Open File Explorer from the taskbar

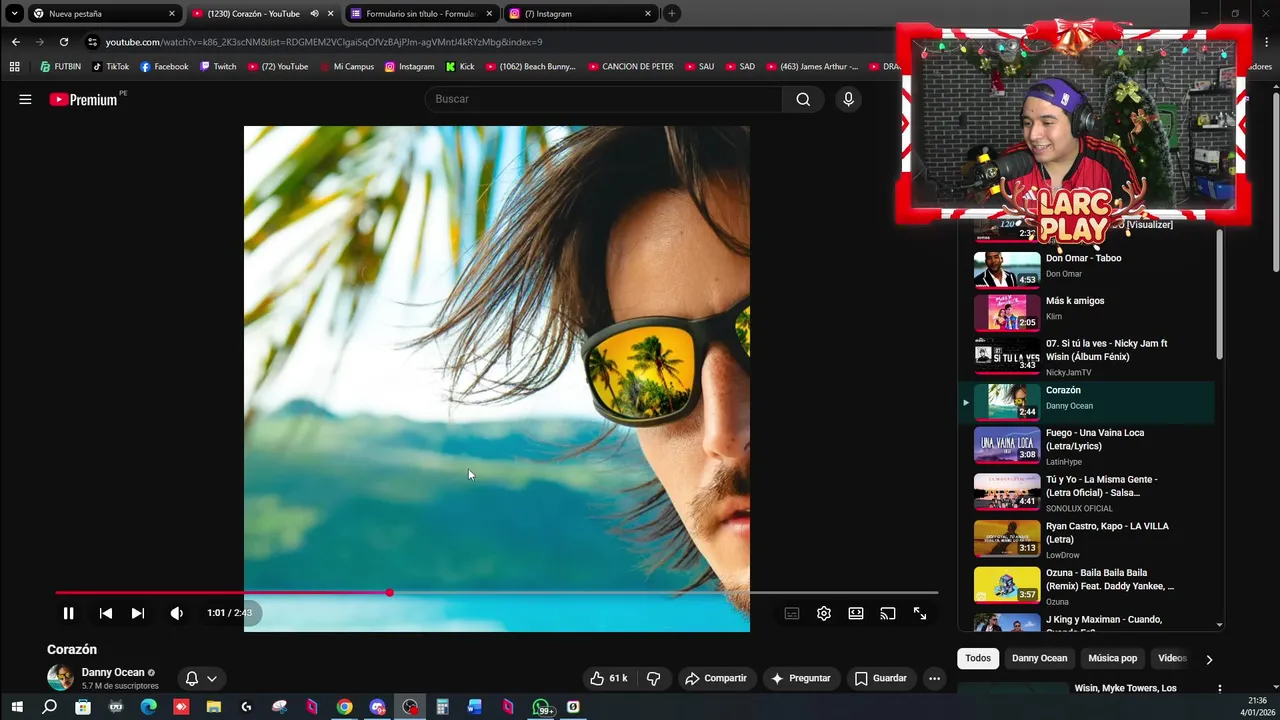(x=213, y=707)
